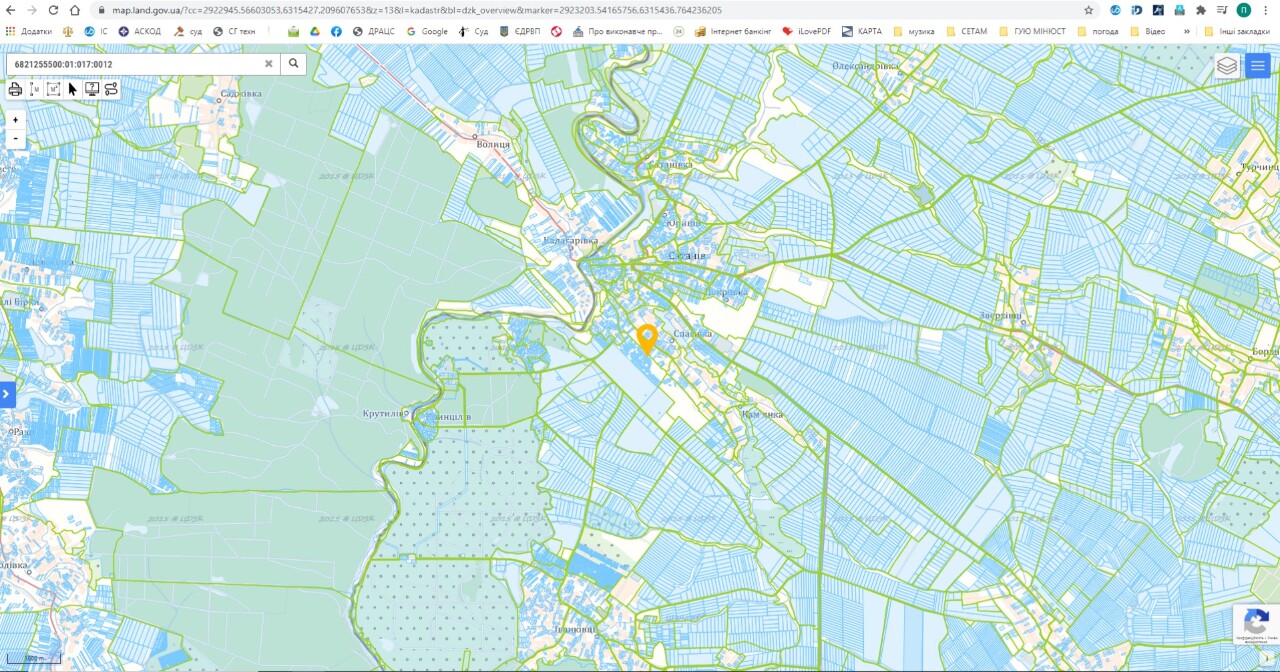
Task: Open the Інтернет банкінг bookmark
Action: pyautogui.click(x=733, y=31)
